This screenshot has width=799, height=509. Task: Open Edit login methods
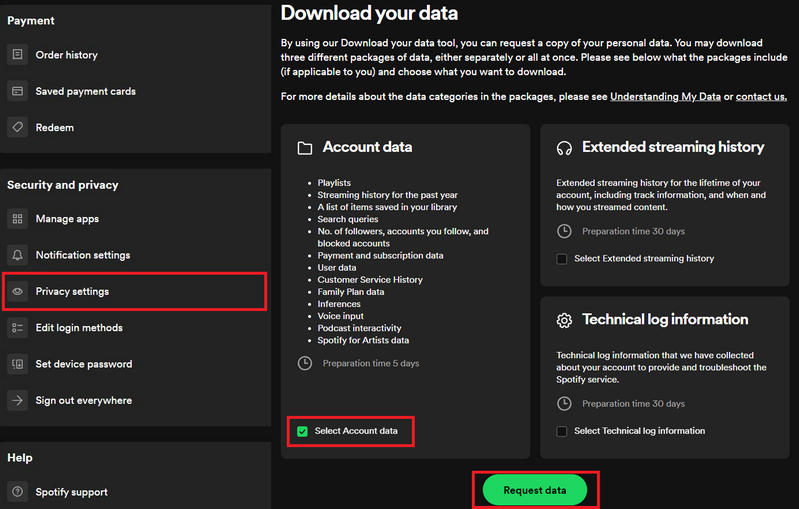79,328
